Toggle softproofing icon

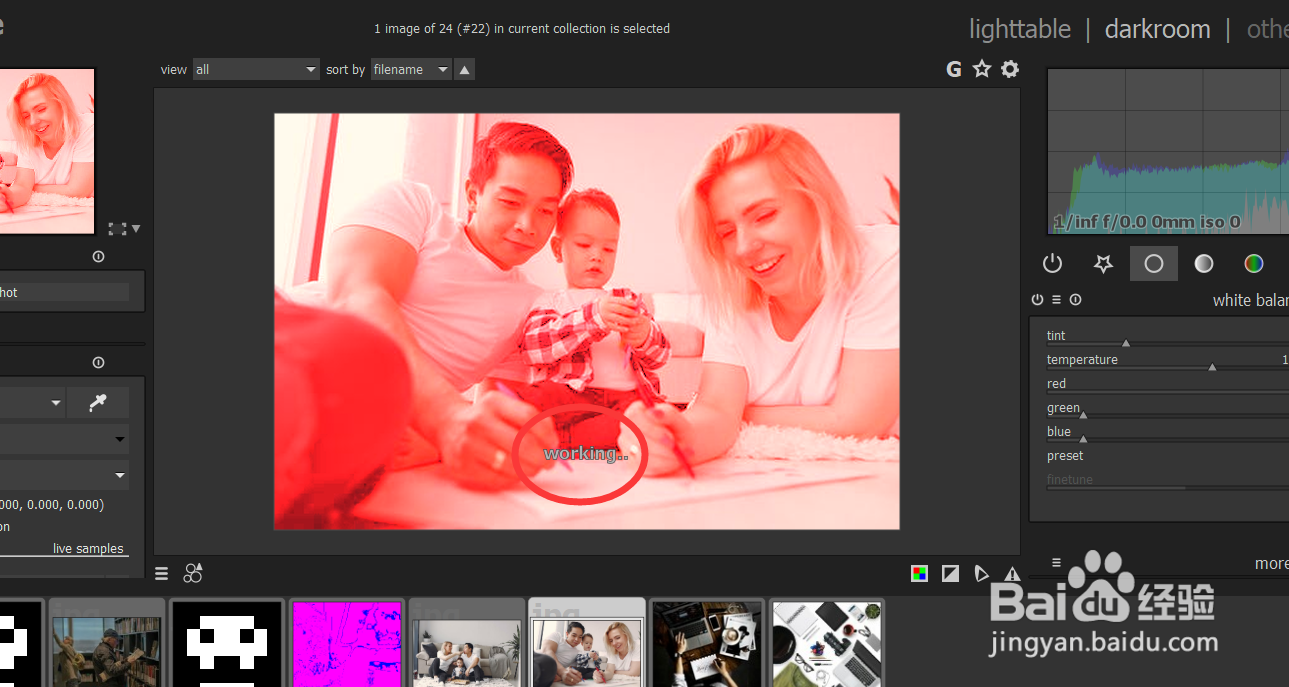point(981,573)
